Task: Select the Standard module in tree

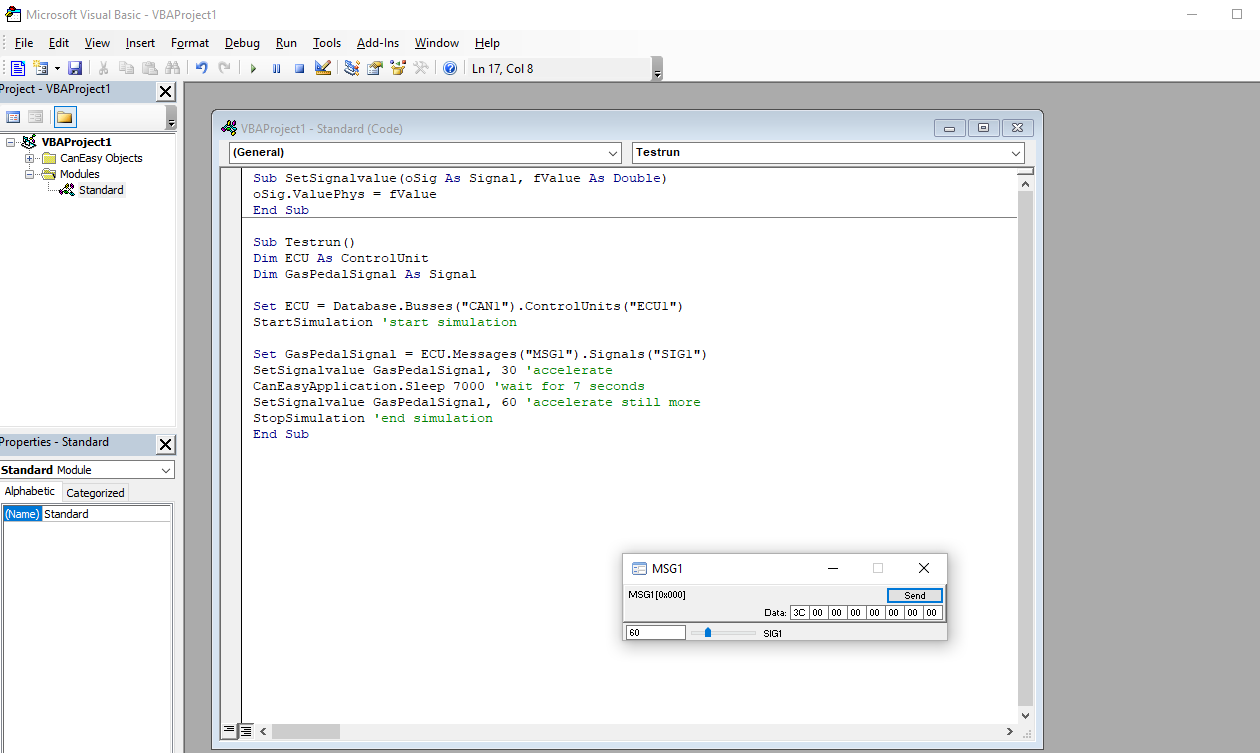Action: [x=101, y=190]
